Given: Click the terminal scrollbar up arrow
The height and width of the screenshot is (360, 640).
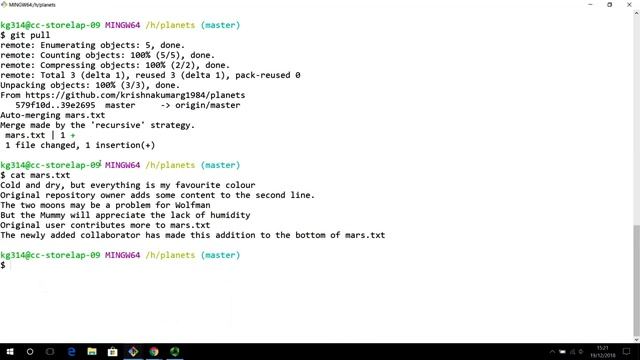Looking at the screenshot, I should pyautogui.click(x=636, y=13).
